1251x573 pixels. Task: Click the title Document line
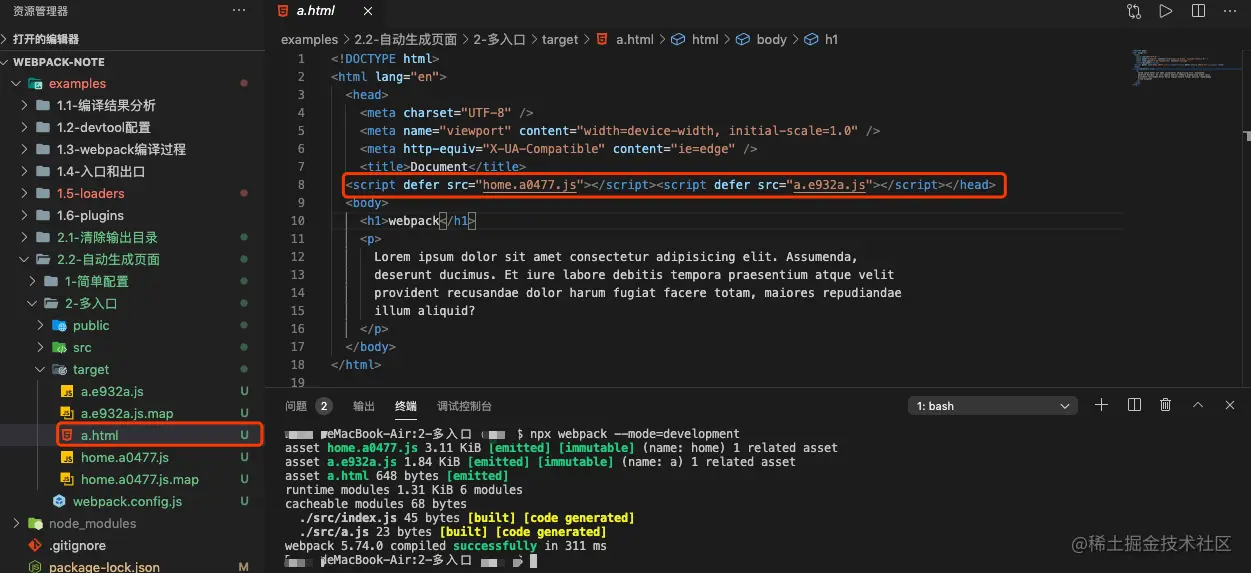(442, 167)
